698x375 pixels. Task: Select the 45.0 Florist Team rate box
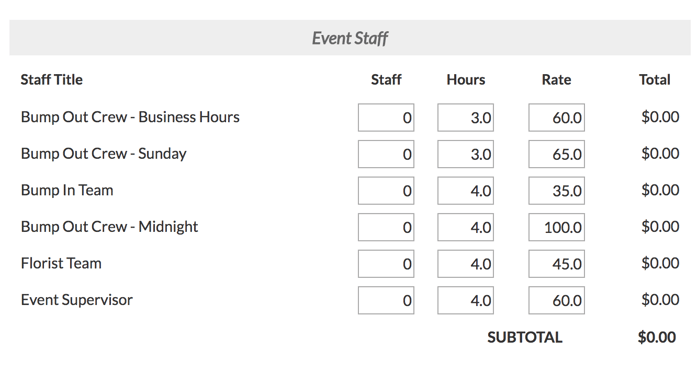click(x=556, y=264)
